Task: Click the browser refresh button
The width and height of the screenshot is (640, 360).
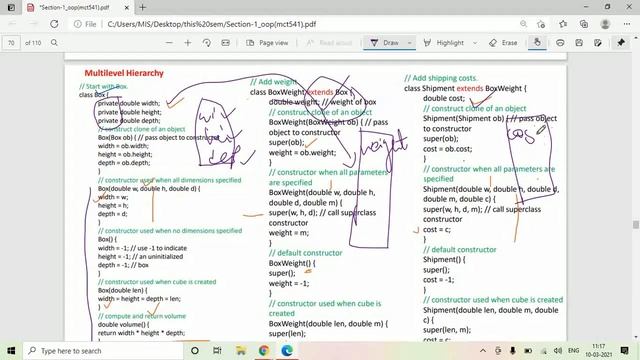Action: click(54, 24)
